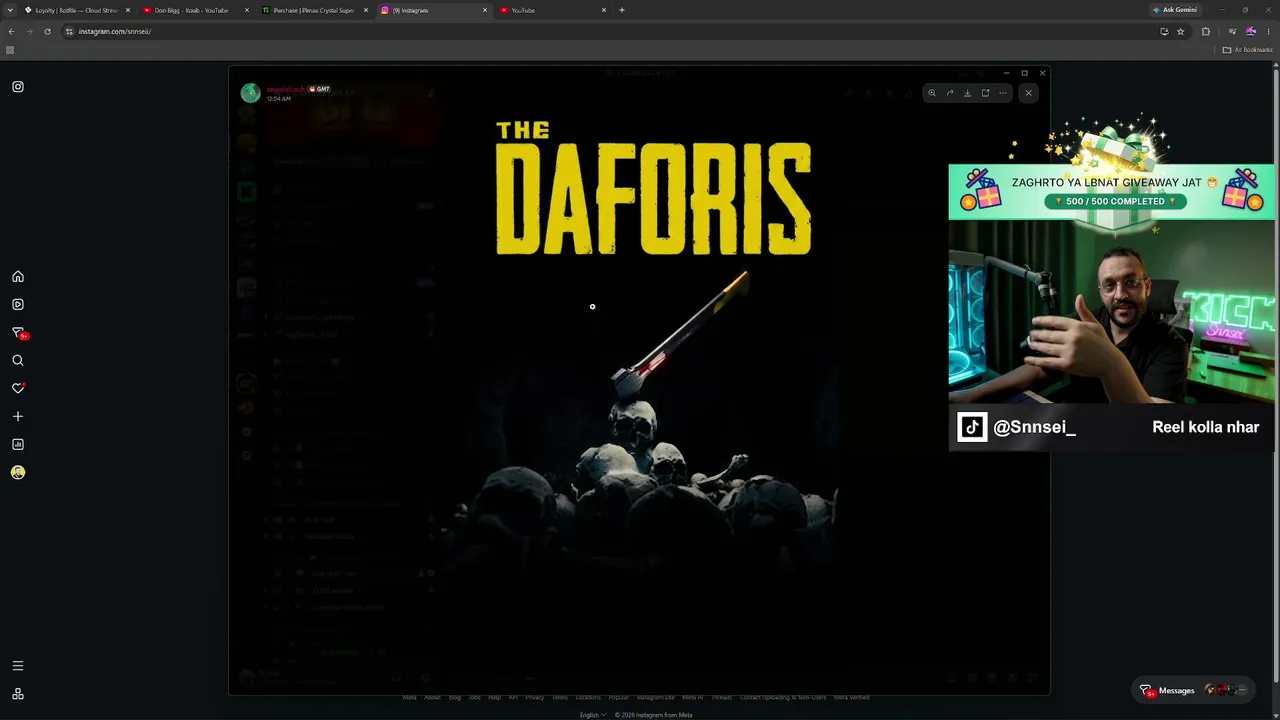Image resolution: width=1280 pixels, height=720 pixels.
Task: Zoom in on the image with magnifier icon
Action: point(932,93)
